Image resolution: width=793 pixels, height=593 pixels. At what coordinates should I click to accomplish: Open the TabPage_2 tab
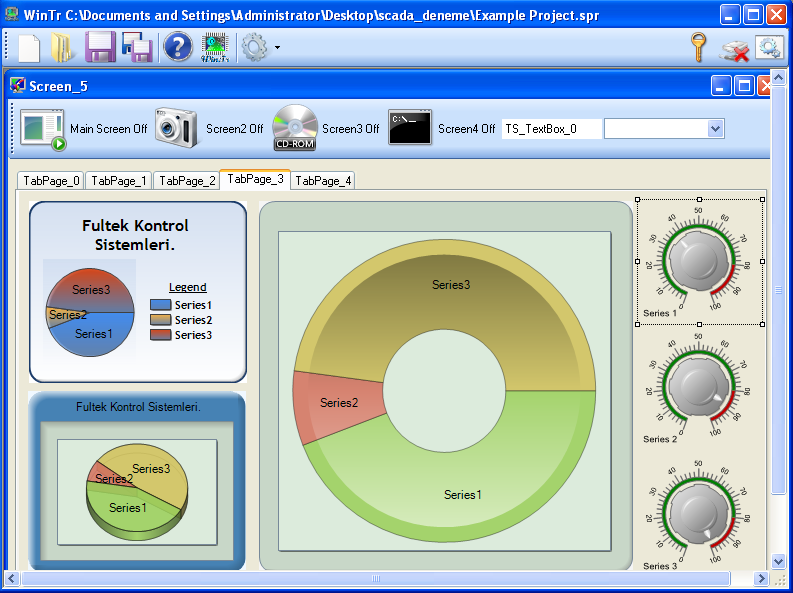[x=187, y=181]
